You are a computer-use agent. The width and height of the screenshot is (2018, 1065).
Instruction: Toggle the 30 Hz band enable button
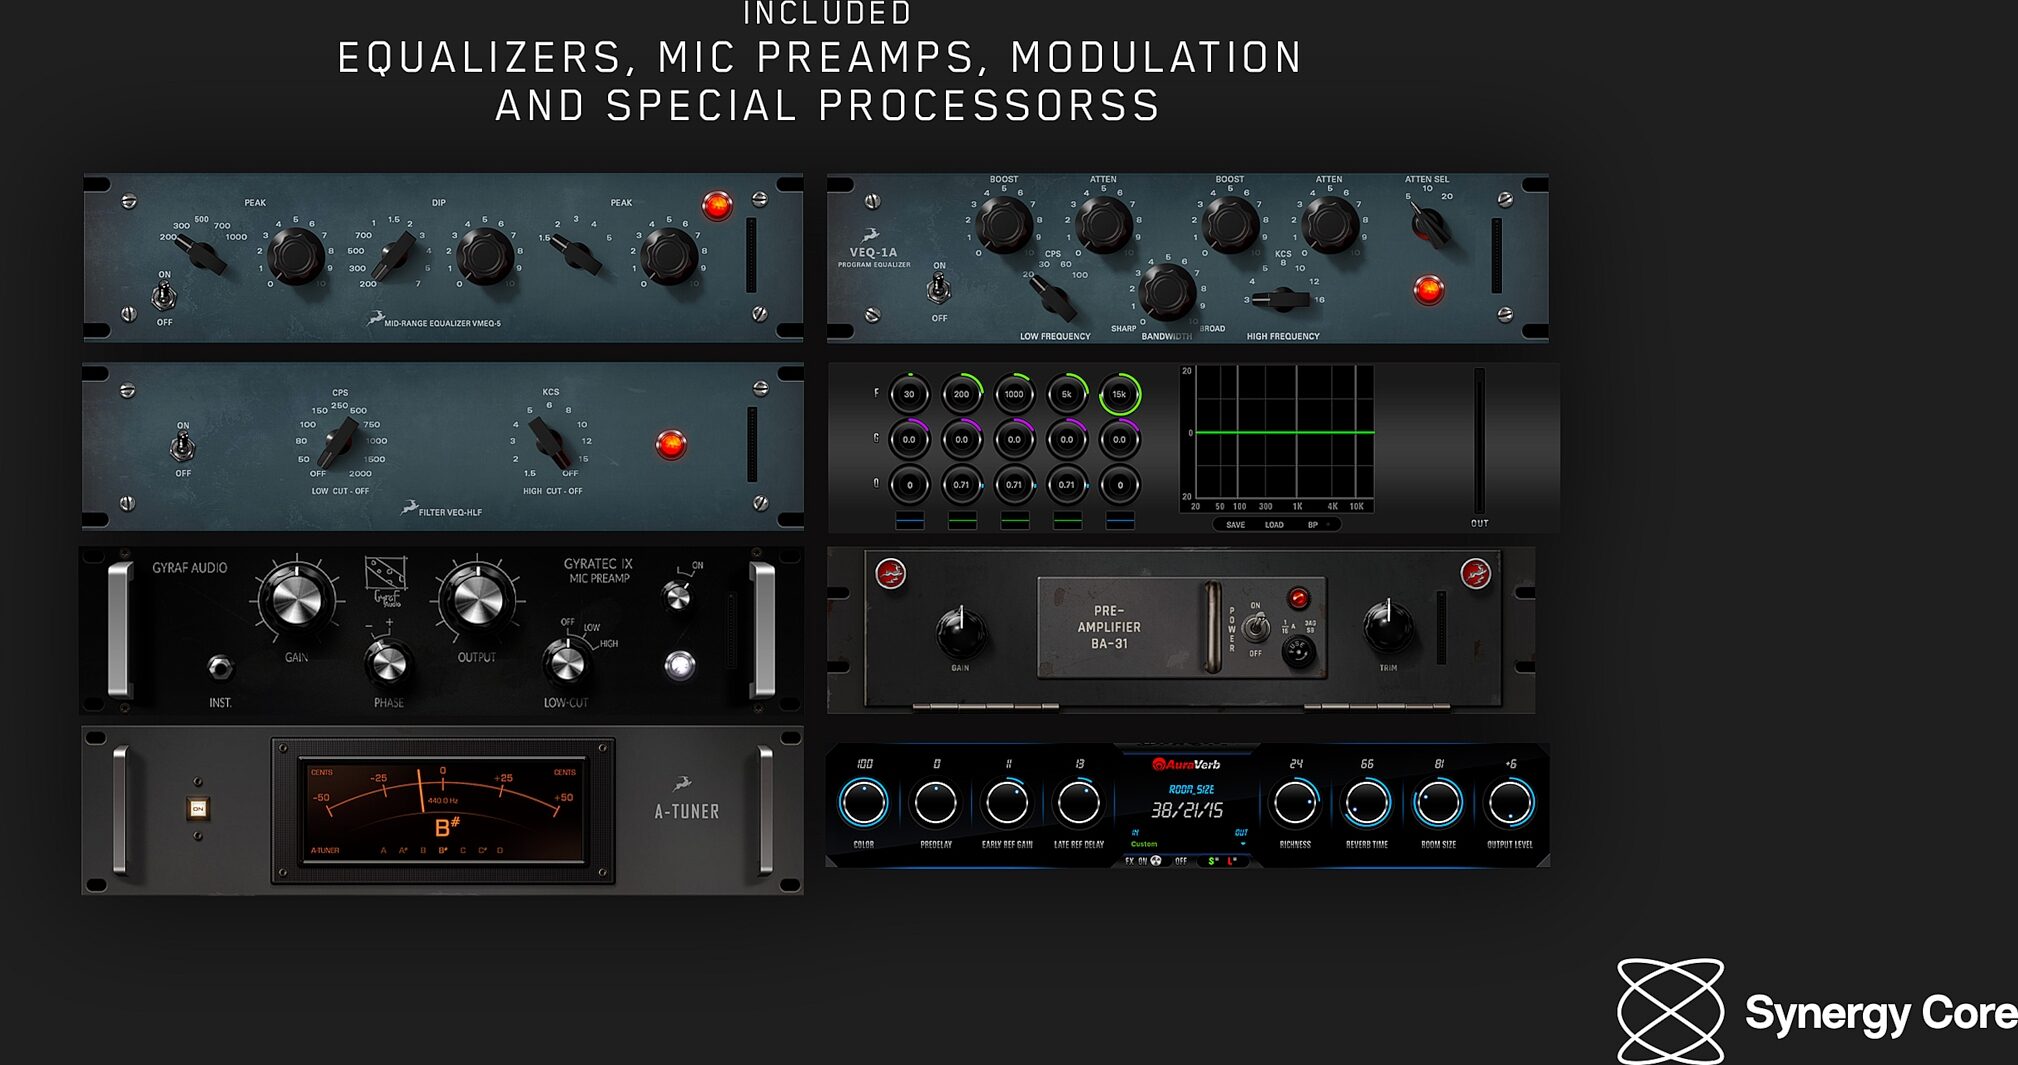pyautogui.click(x=910, y=520)
